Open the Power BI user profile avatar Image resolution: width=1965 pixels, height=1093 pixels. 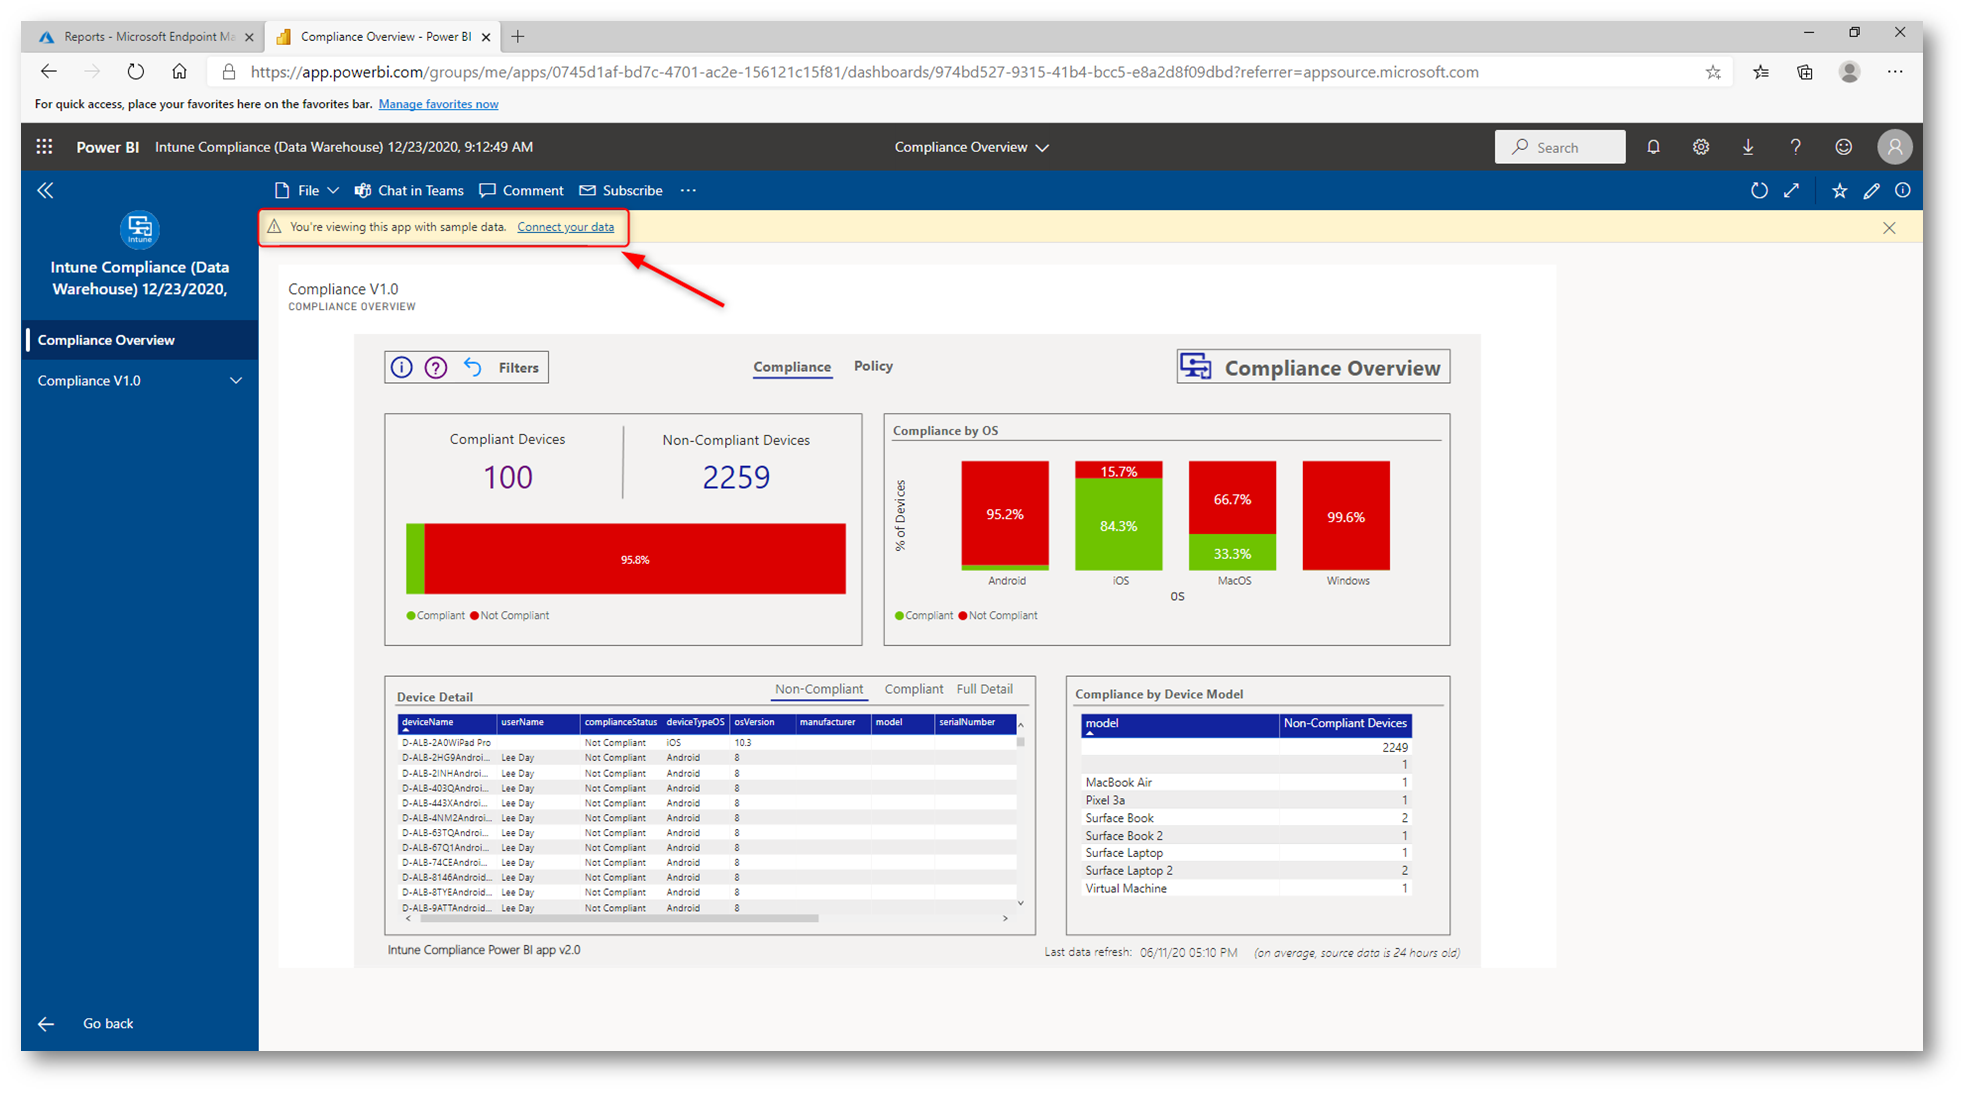[x=1894, y=147]
